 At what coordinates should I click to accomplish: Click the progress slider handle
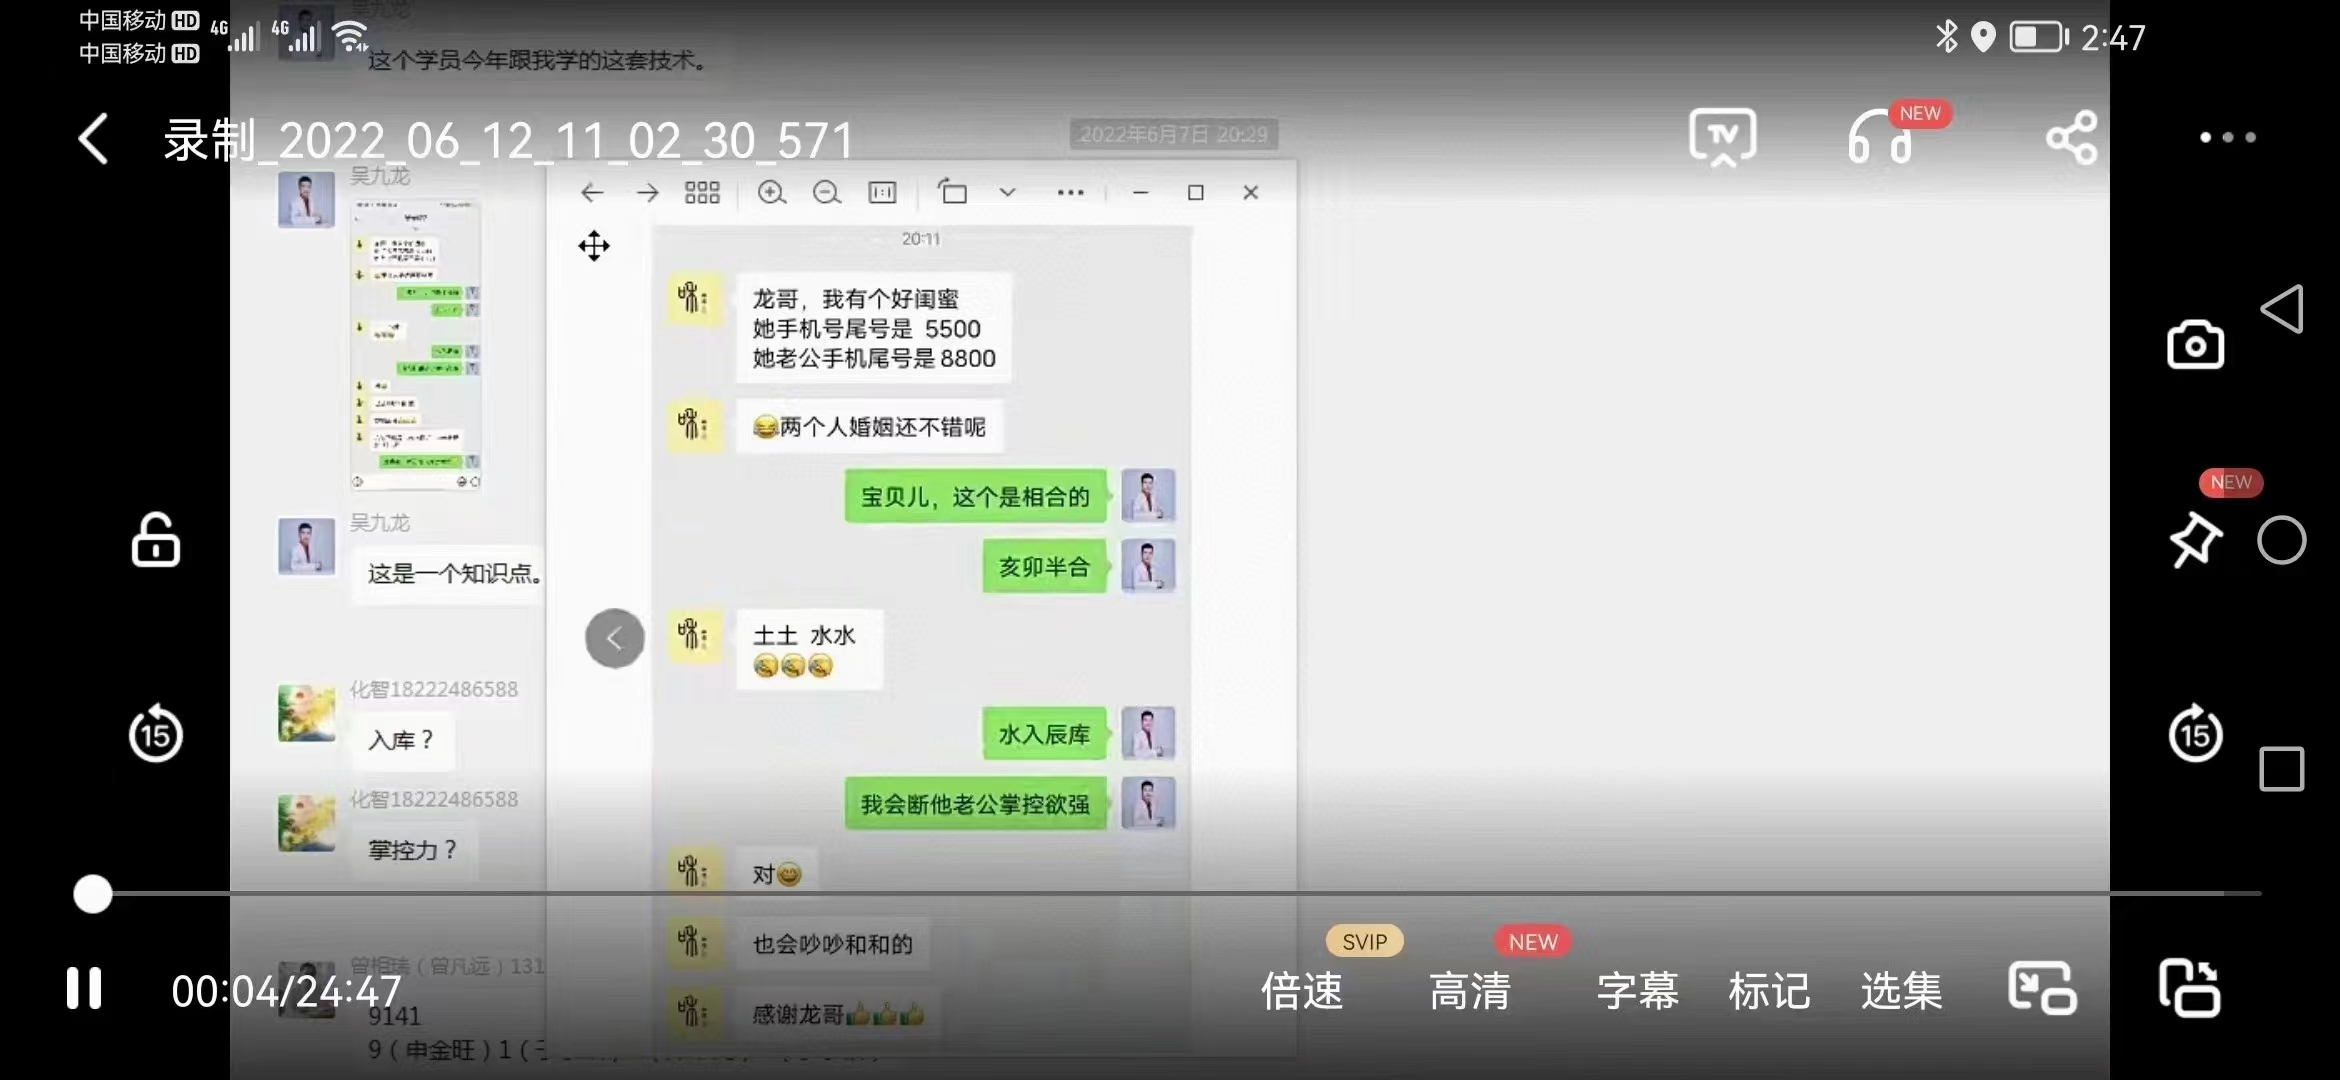click(92, 895)
